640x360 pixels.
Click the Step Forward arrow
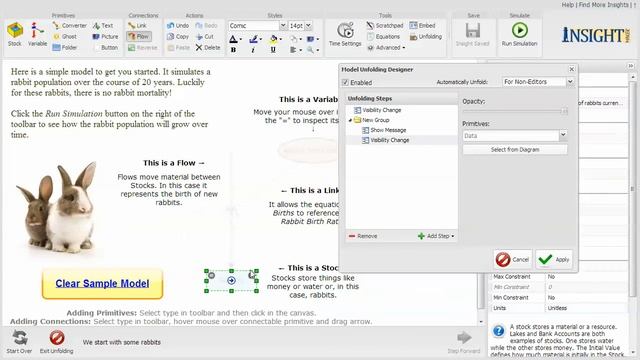coord(464,342)
